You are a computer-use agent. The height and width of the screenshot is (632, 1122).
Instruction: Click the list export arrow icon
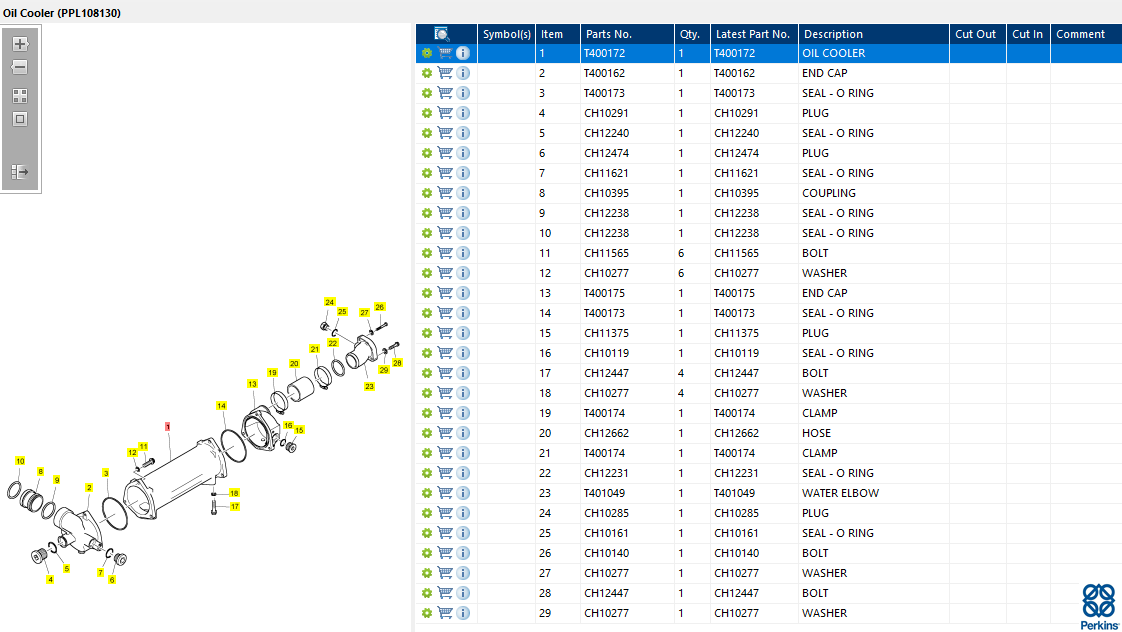pos(20,172)
